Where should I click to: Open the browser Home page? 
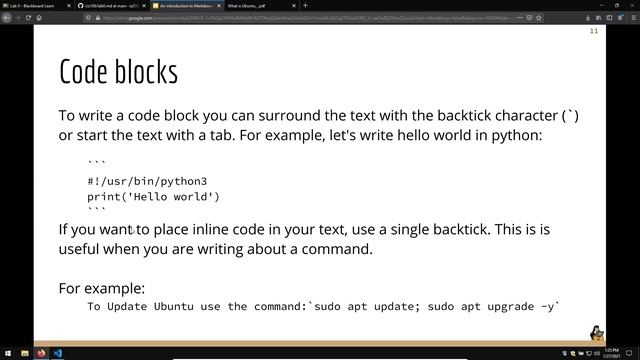[39, 18]
